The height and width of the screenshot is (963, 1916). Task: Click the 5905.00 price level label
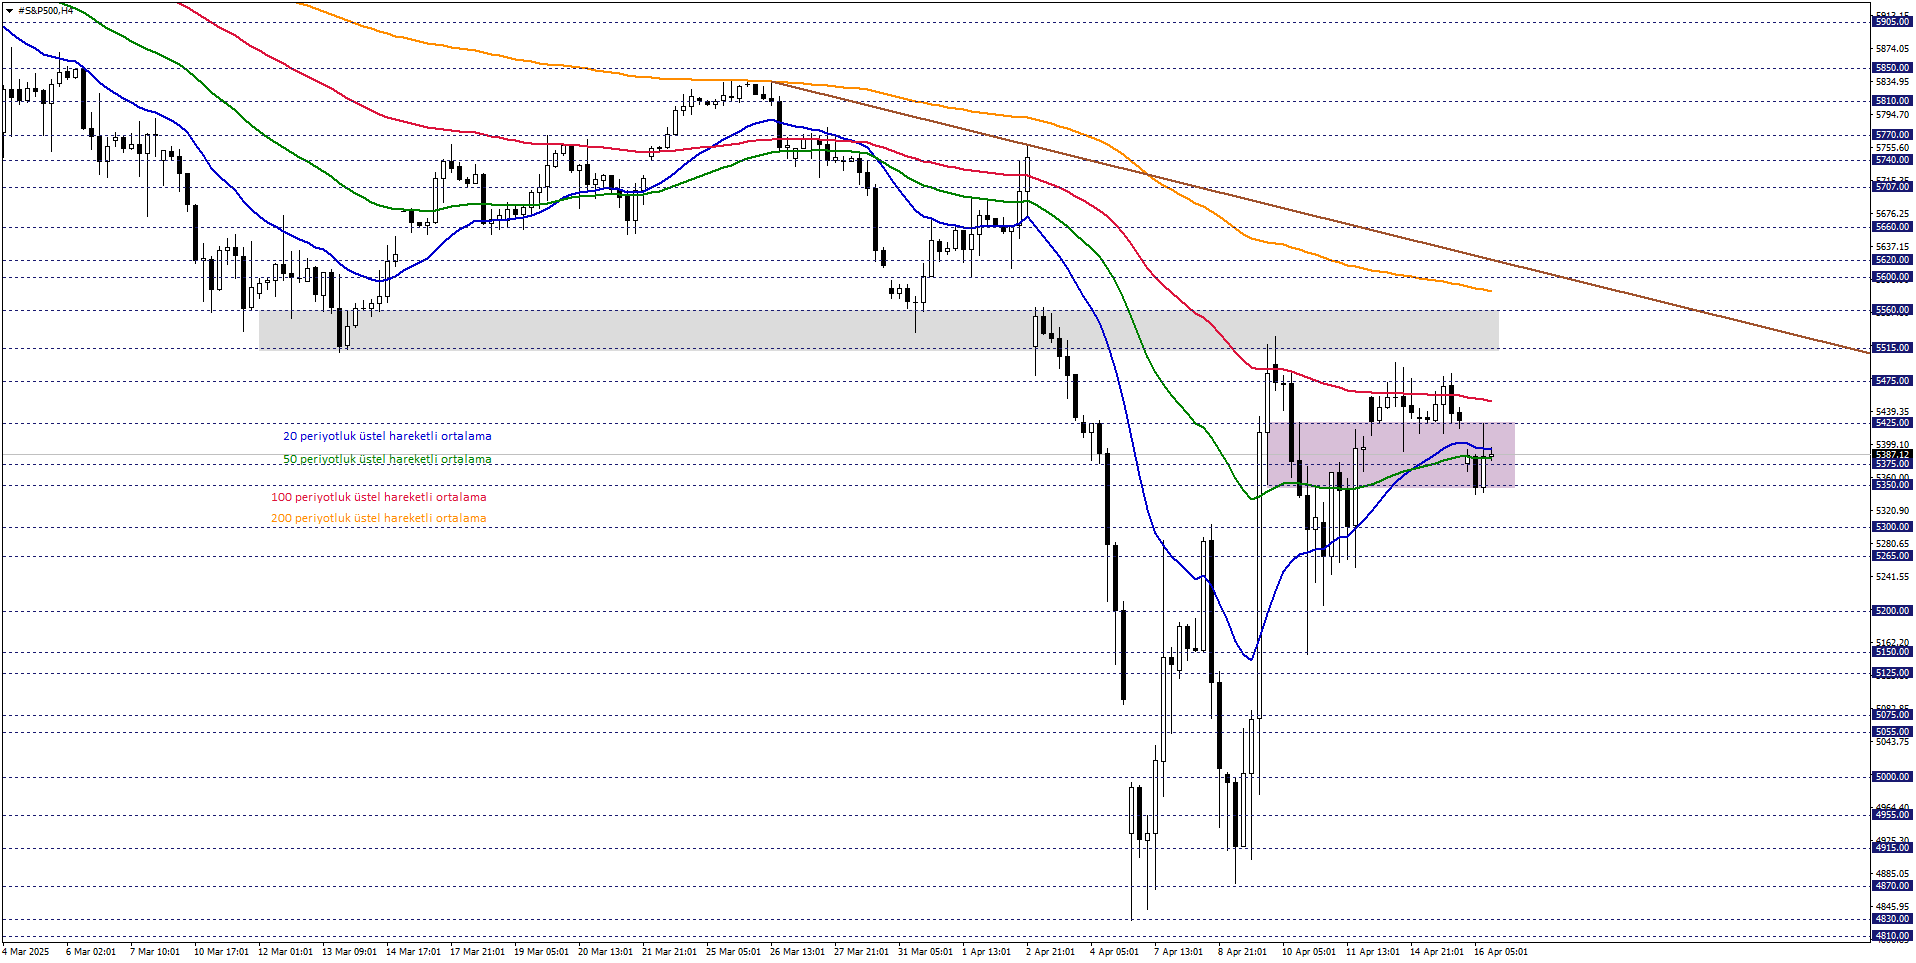(x=1892, y=22)
